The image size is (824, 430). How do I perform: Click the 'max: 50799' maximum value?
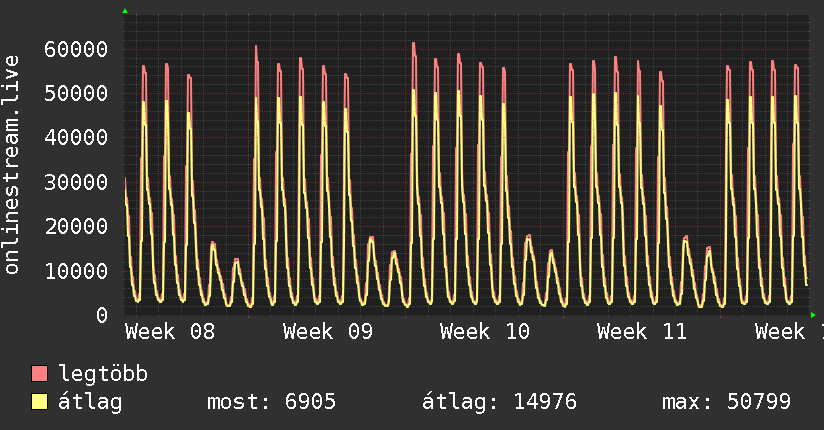tap(726, 402)
